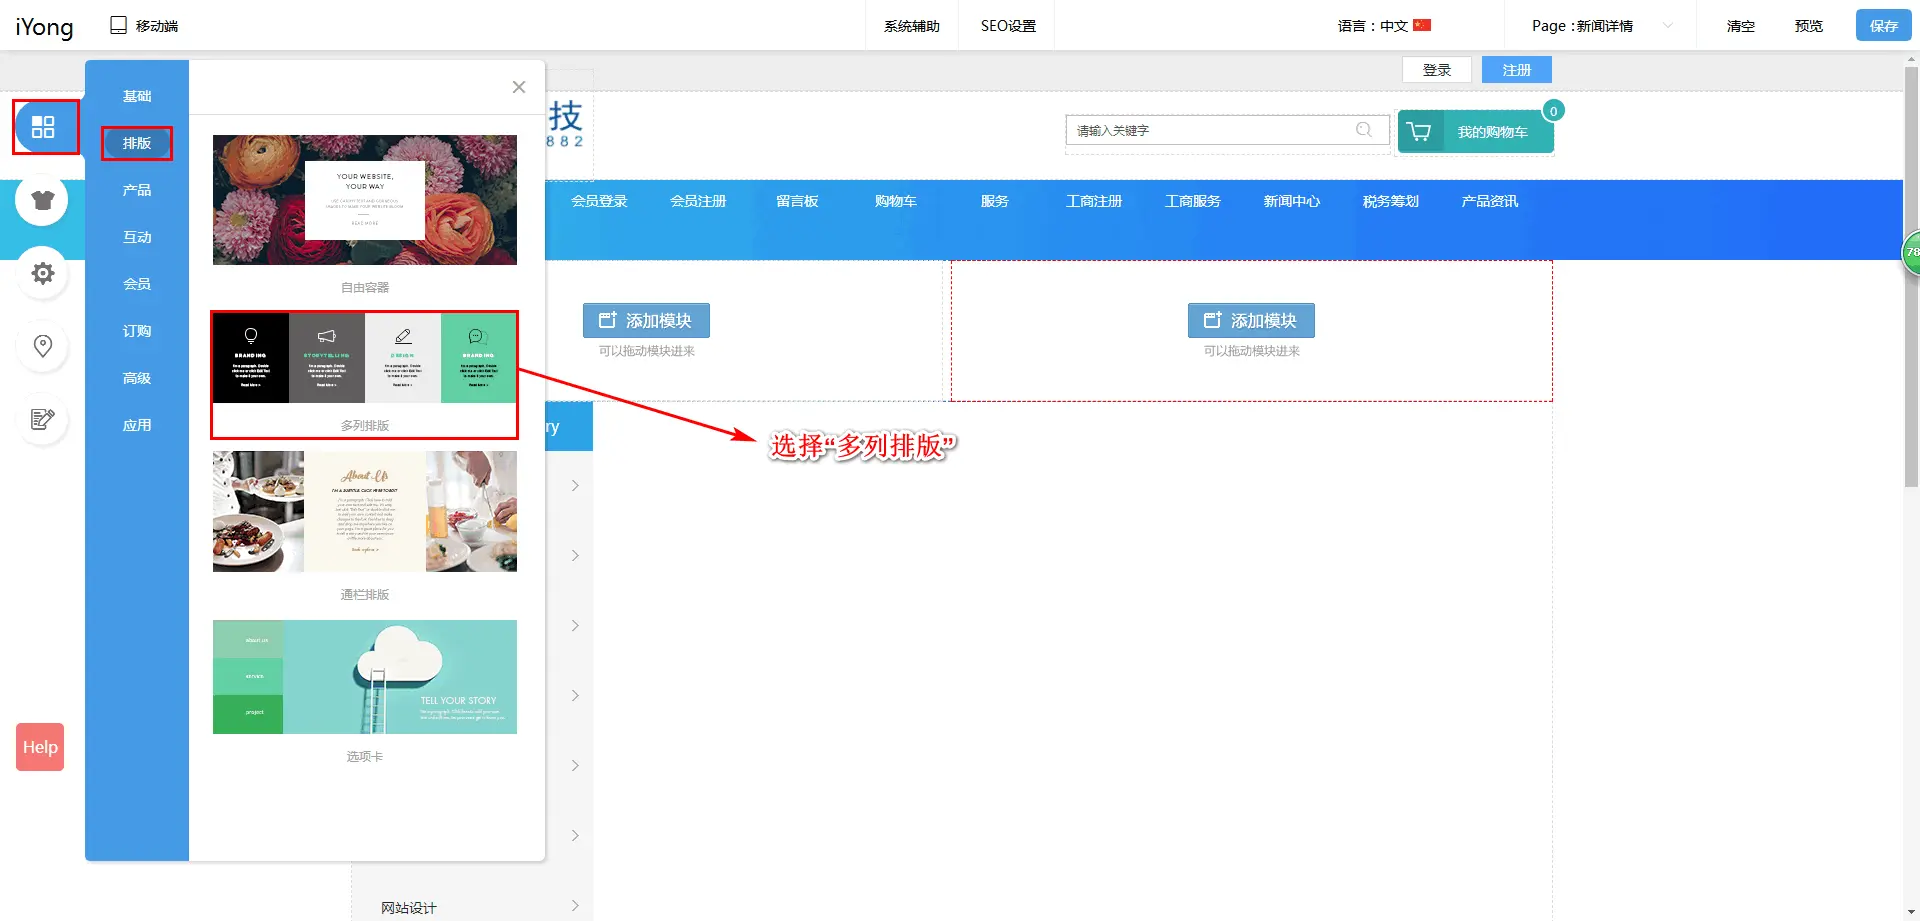Click the module grid sidebar icon

pyautogui.click(x=43, y=127)
